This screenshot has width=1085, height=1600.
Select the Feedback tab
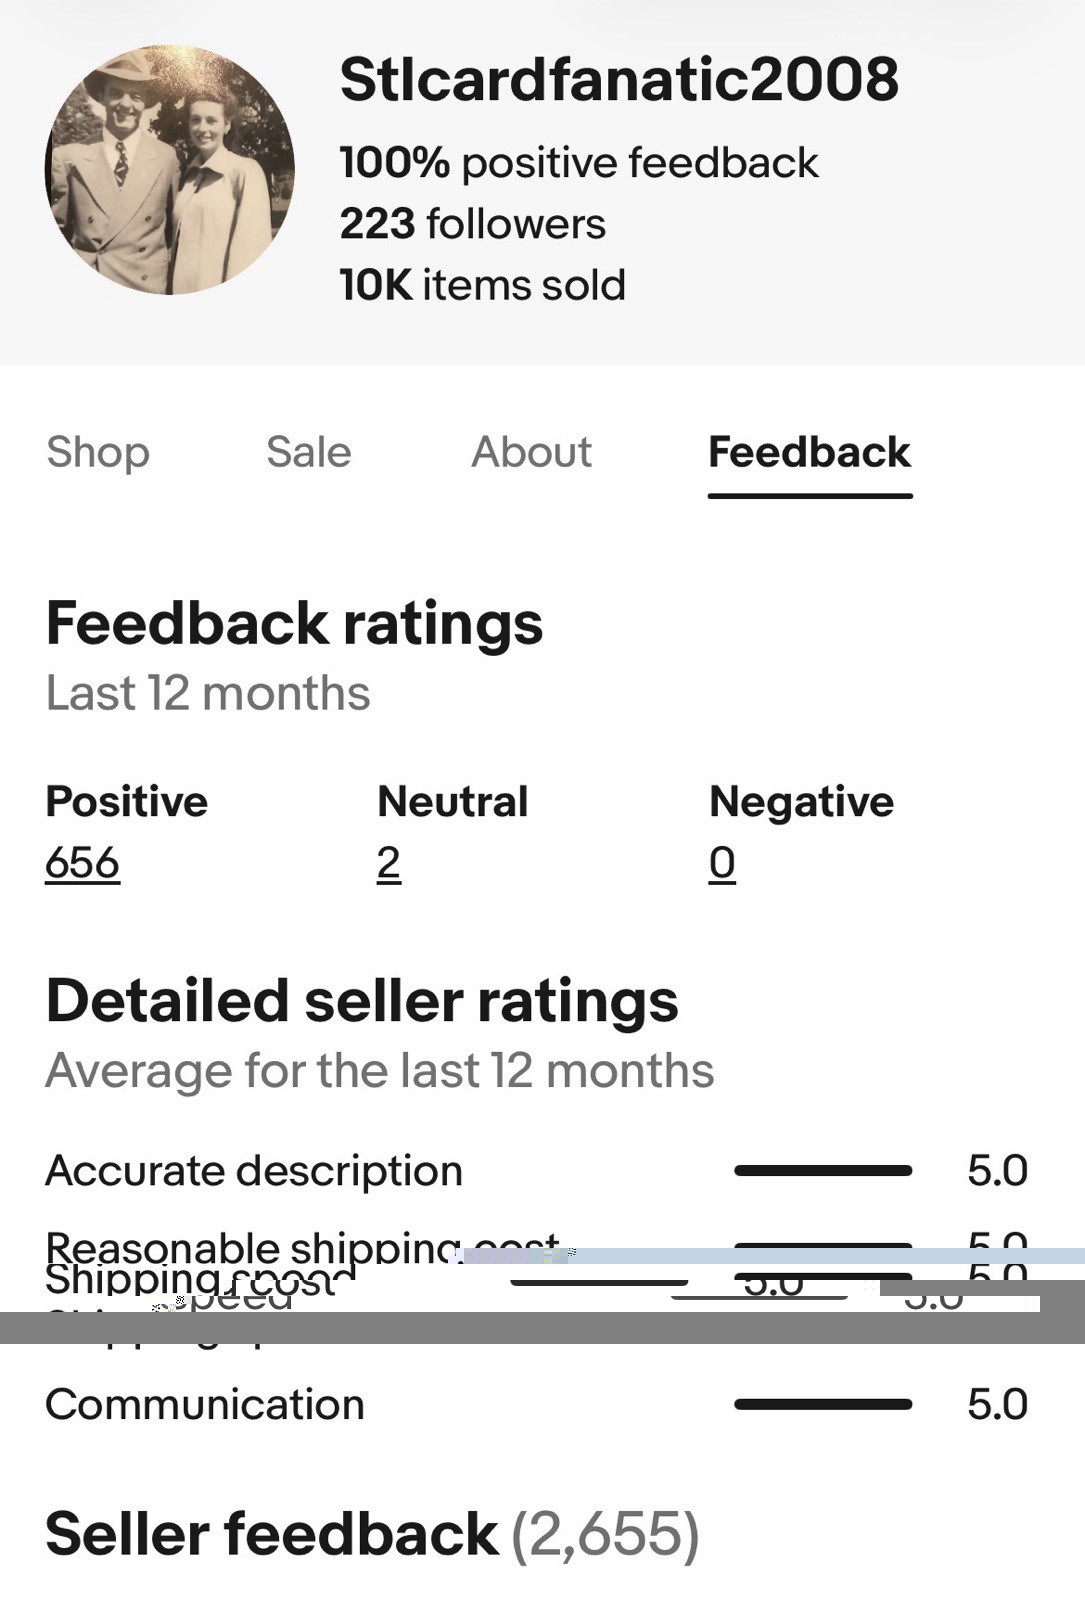(x=809, y=452)
